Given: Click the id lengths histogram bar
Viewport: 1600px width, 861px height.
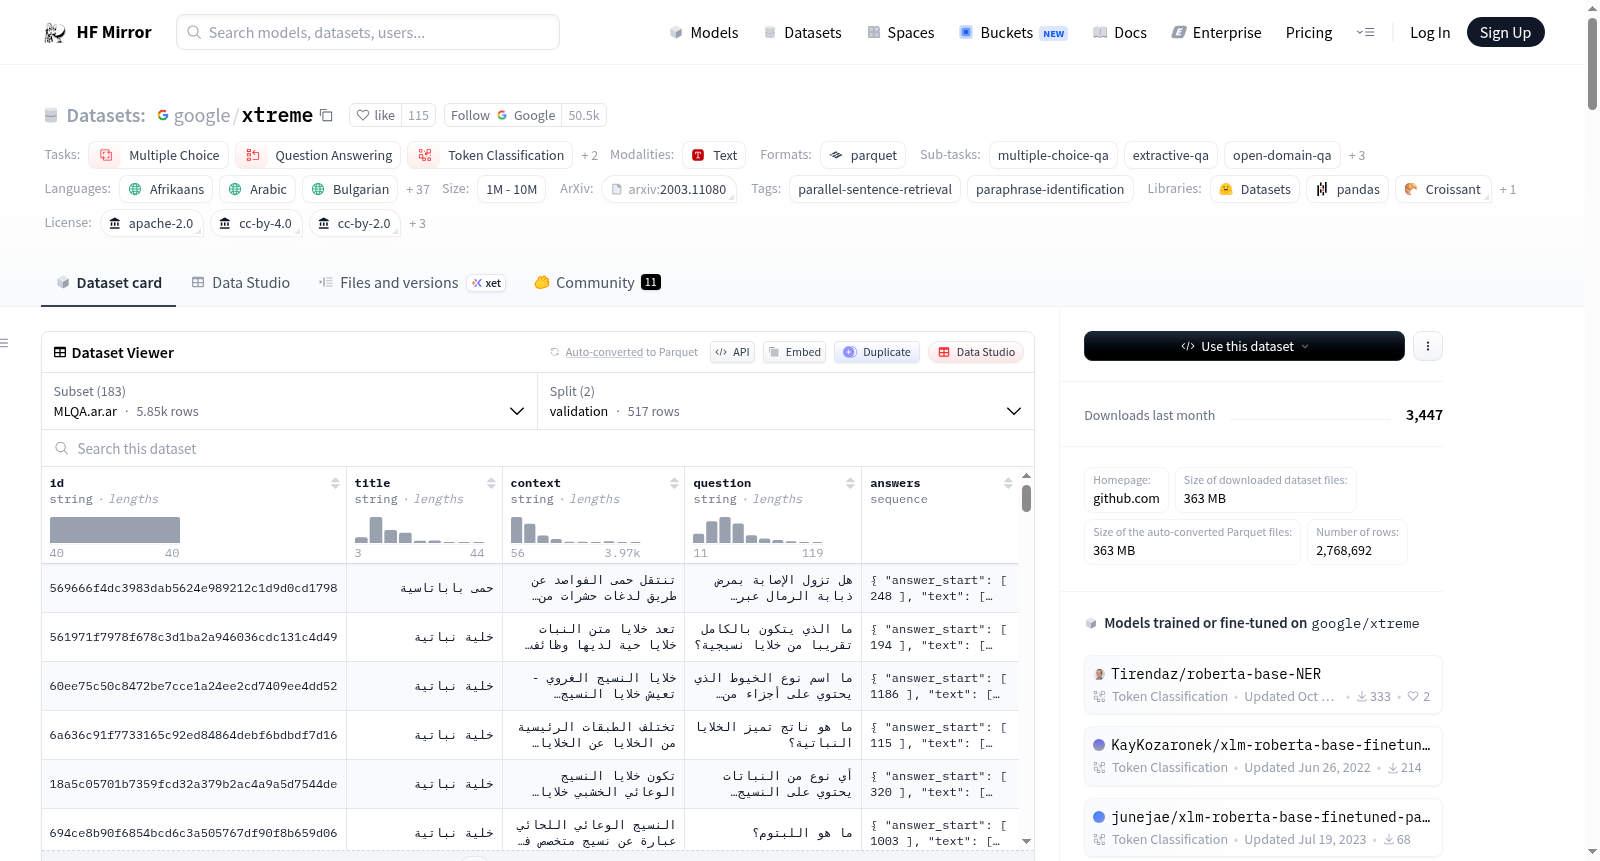Looking at the screenshot, I should (x=115, y=530).
